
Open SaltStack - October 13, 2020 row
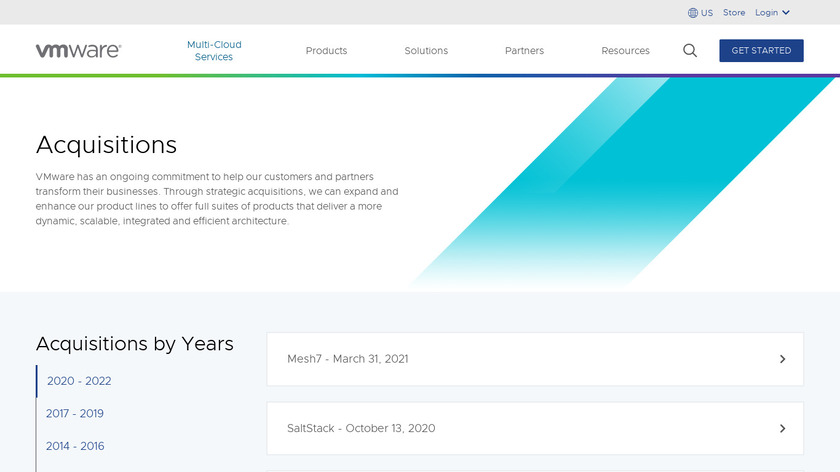click(361, 429)
